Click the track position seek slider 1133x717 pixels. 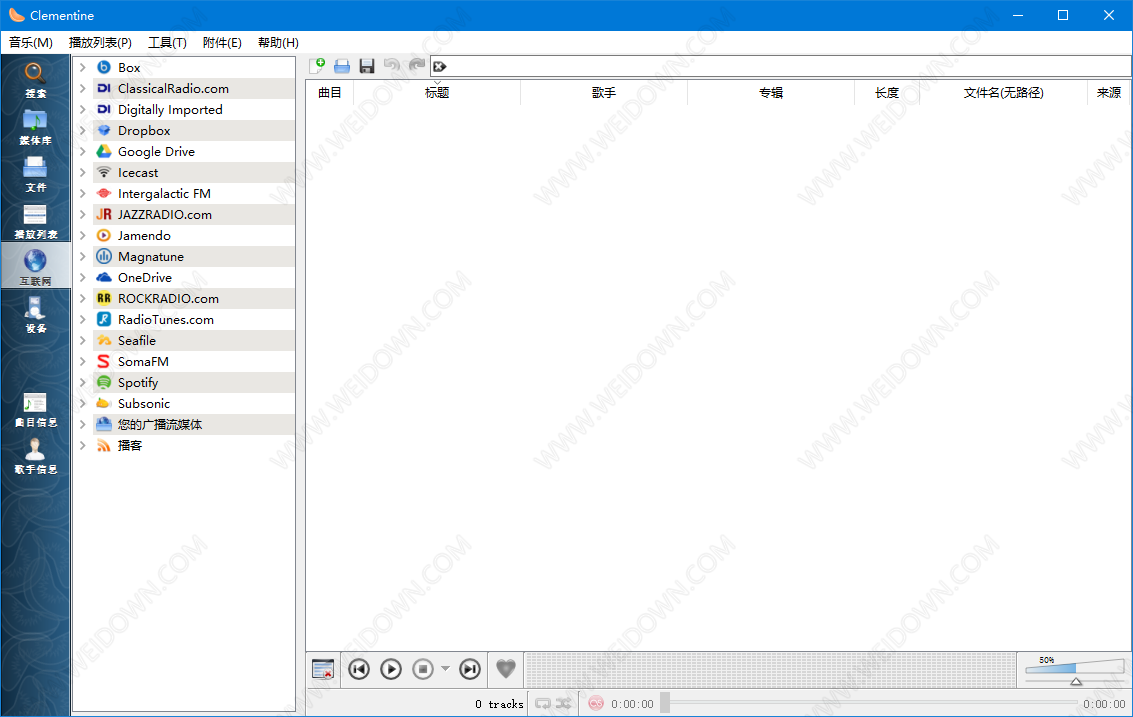(x=871, y=703)
